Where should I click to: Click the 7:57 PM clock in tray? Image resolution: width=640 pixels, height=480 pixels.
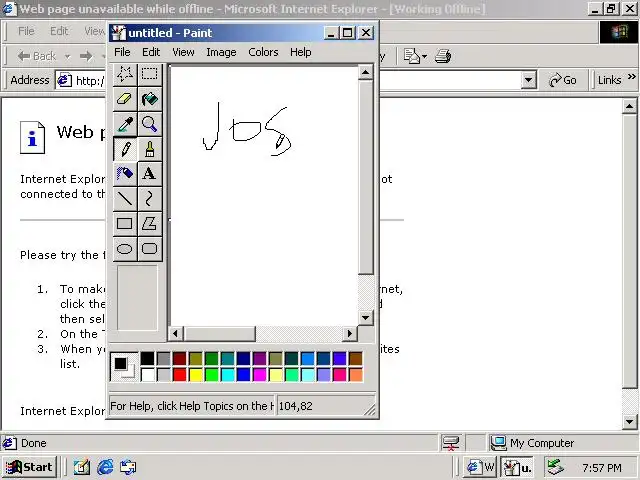click(x=602, y=467)
